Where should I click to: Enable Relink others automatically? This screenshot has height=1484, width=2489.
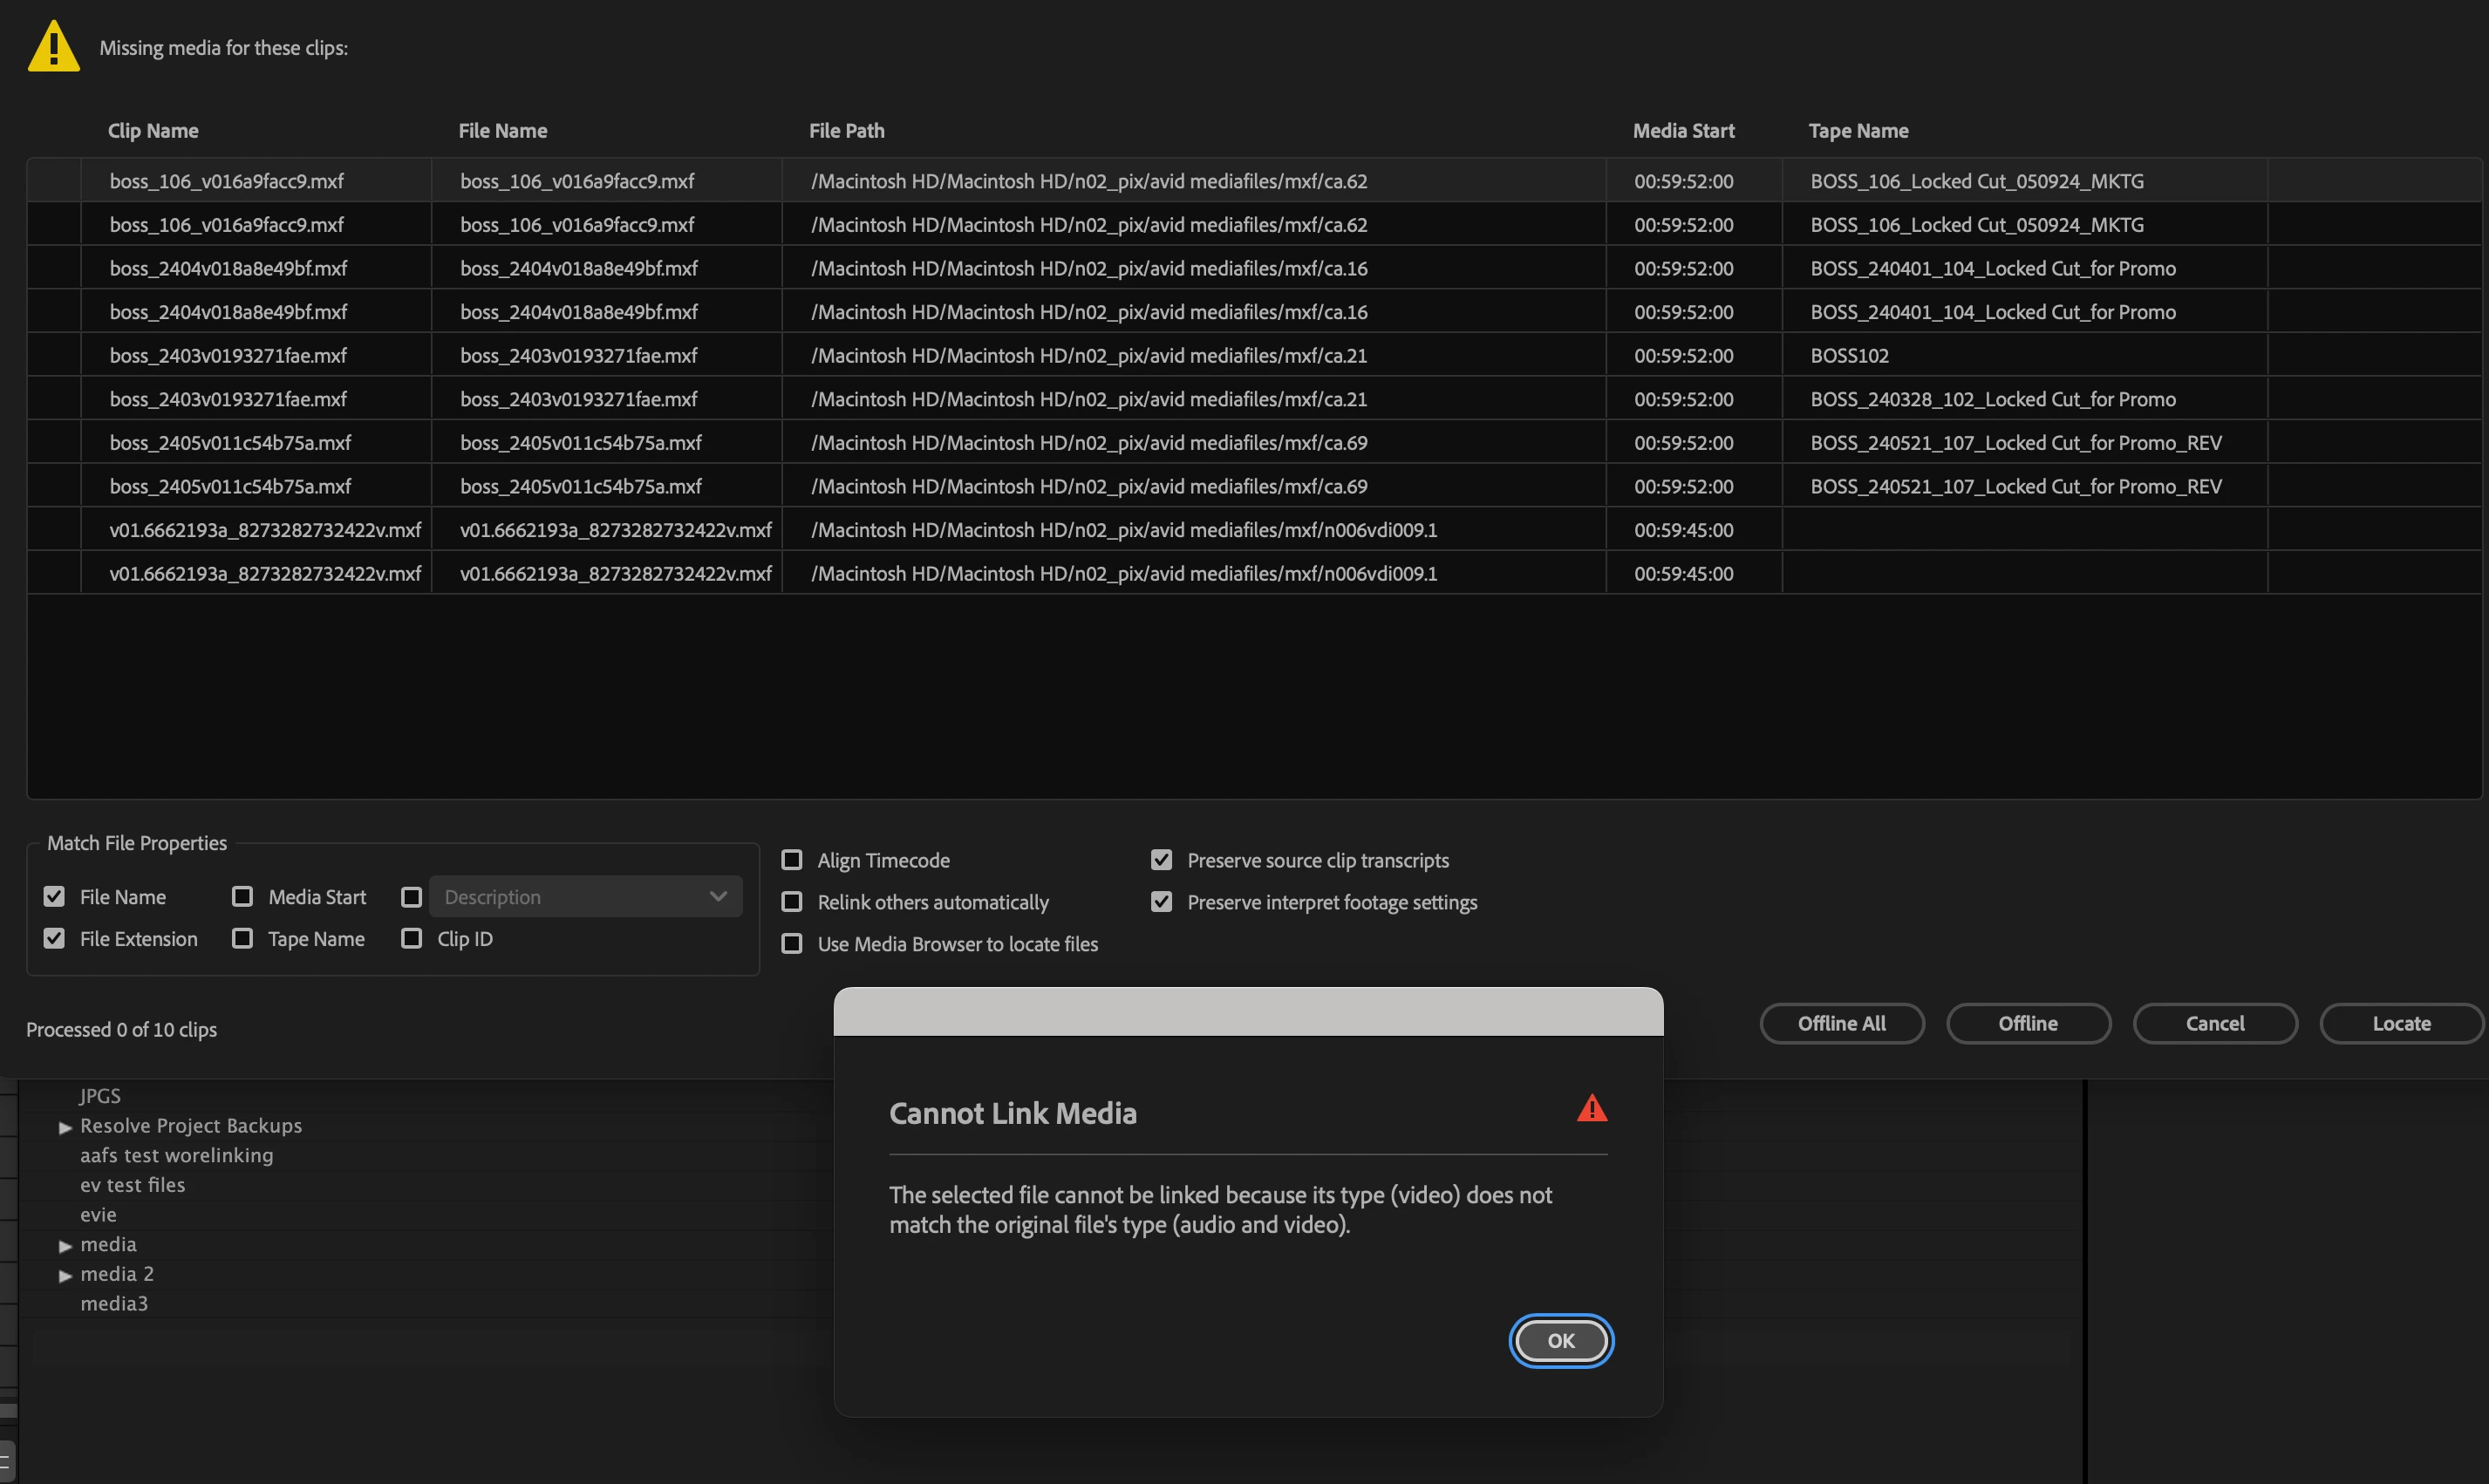[792, 902]
